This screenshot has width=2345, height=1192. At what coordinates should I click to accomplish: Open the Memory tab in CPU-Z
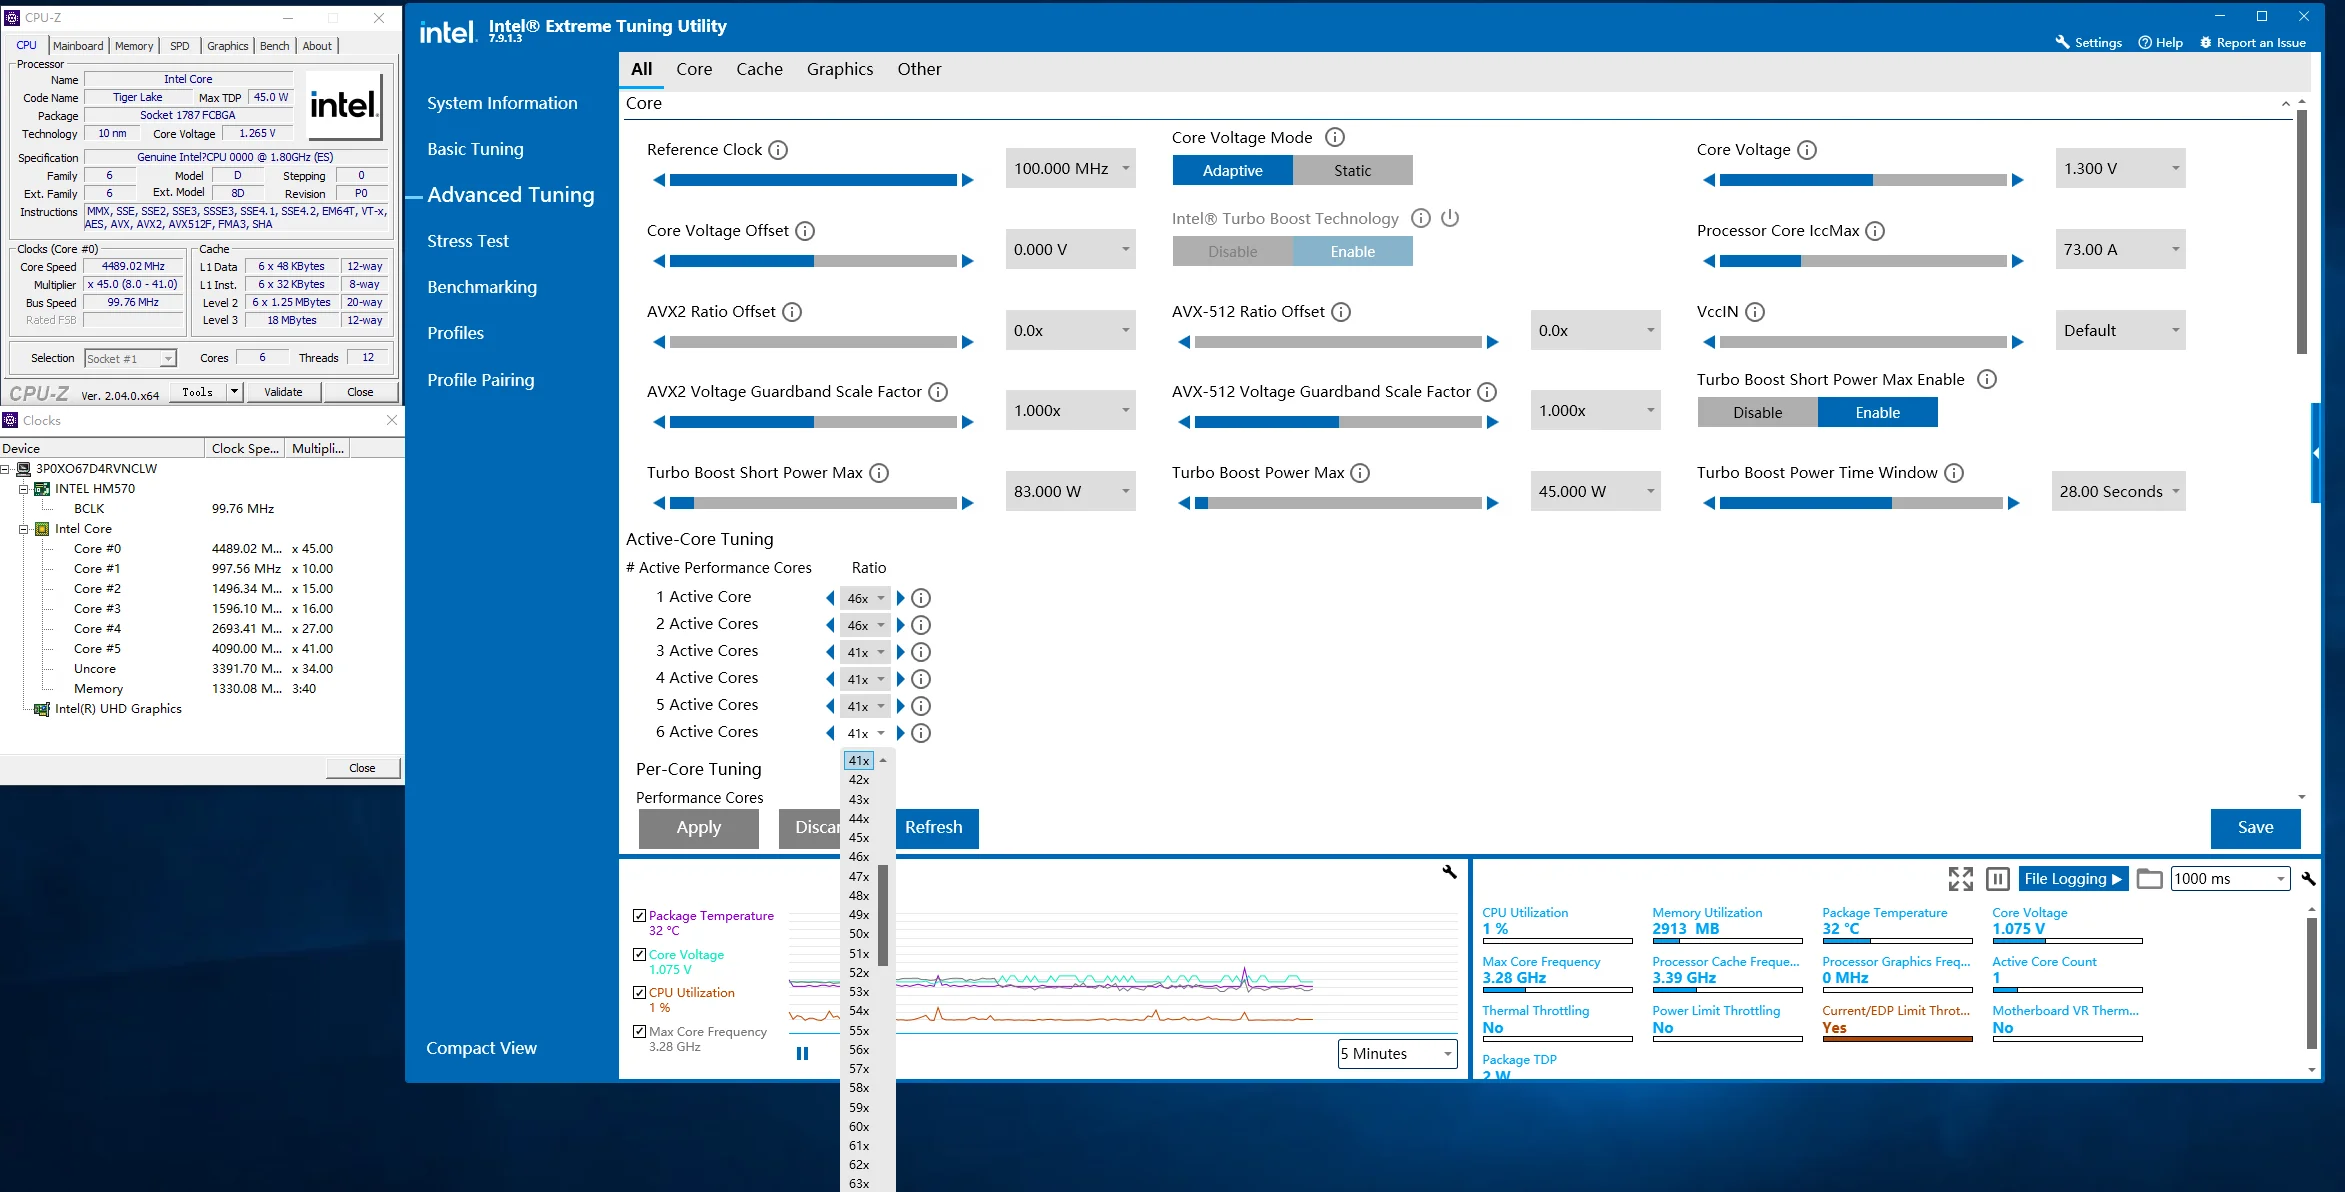point(134,45)
